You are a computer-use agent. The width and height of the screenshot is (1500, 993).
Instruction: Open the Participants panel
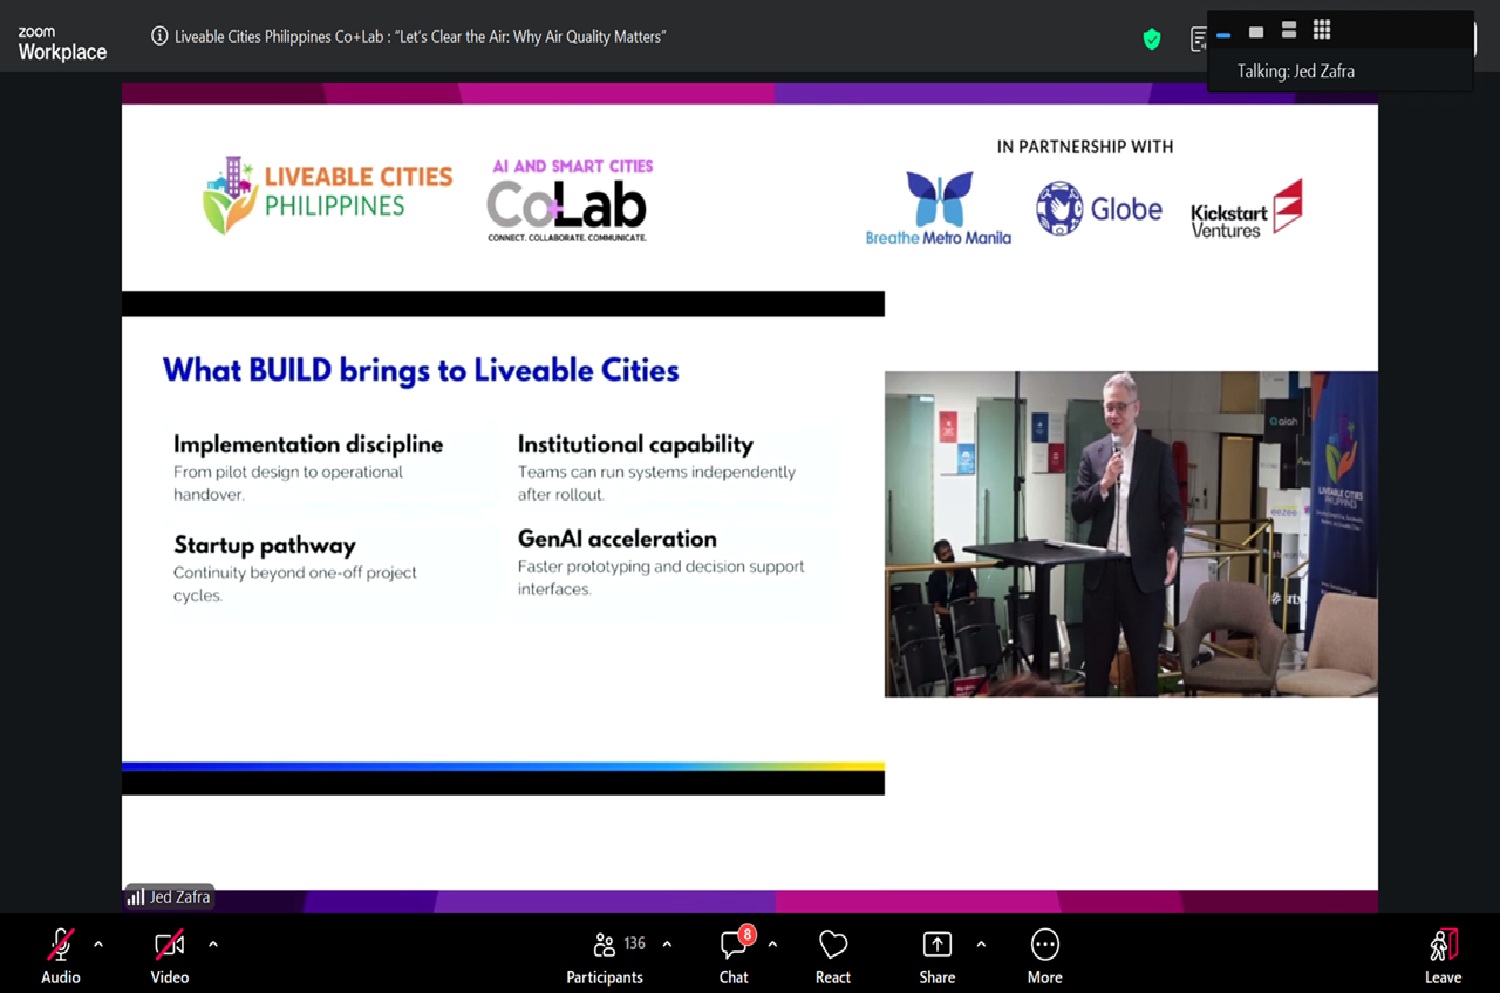[605, 945]
